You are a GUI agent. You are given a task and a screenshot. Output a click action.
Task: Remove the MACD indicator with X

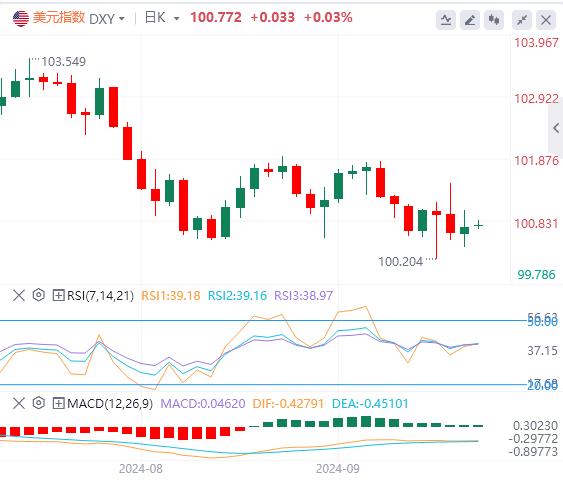click(x=19, y=403)
